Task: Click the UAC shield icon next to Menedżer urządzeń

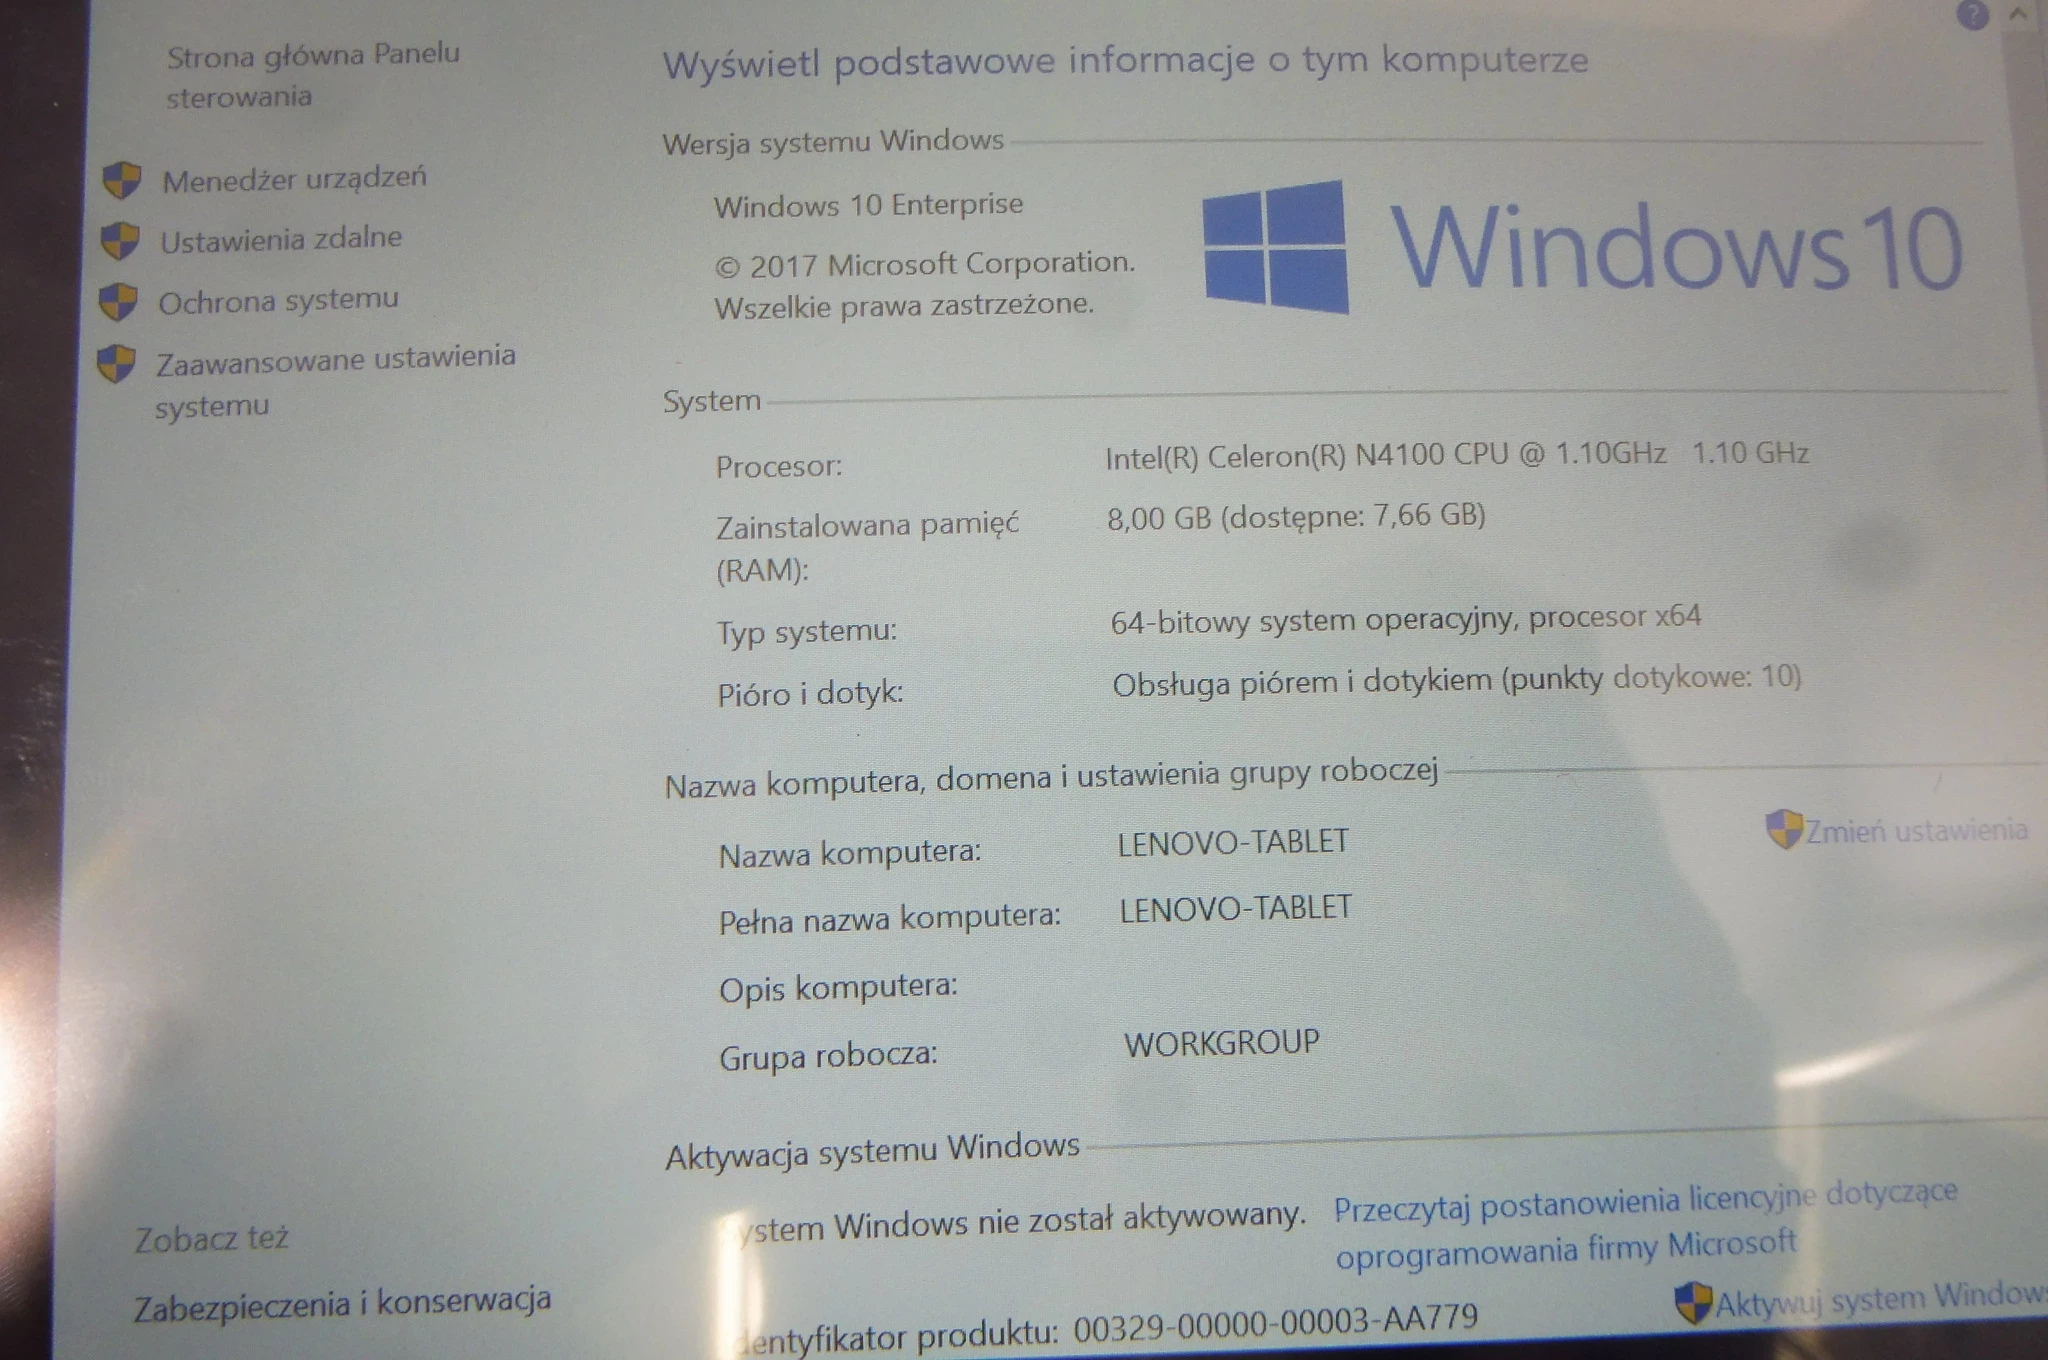Action: [x=122, y=181]
